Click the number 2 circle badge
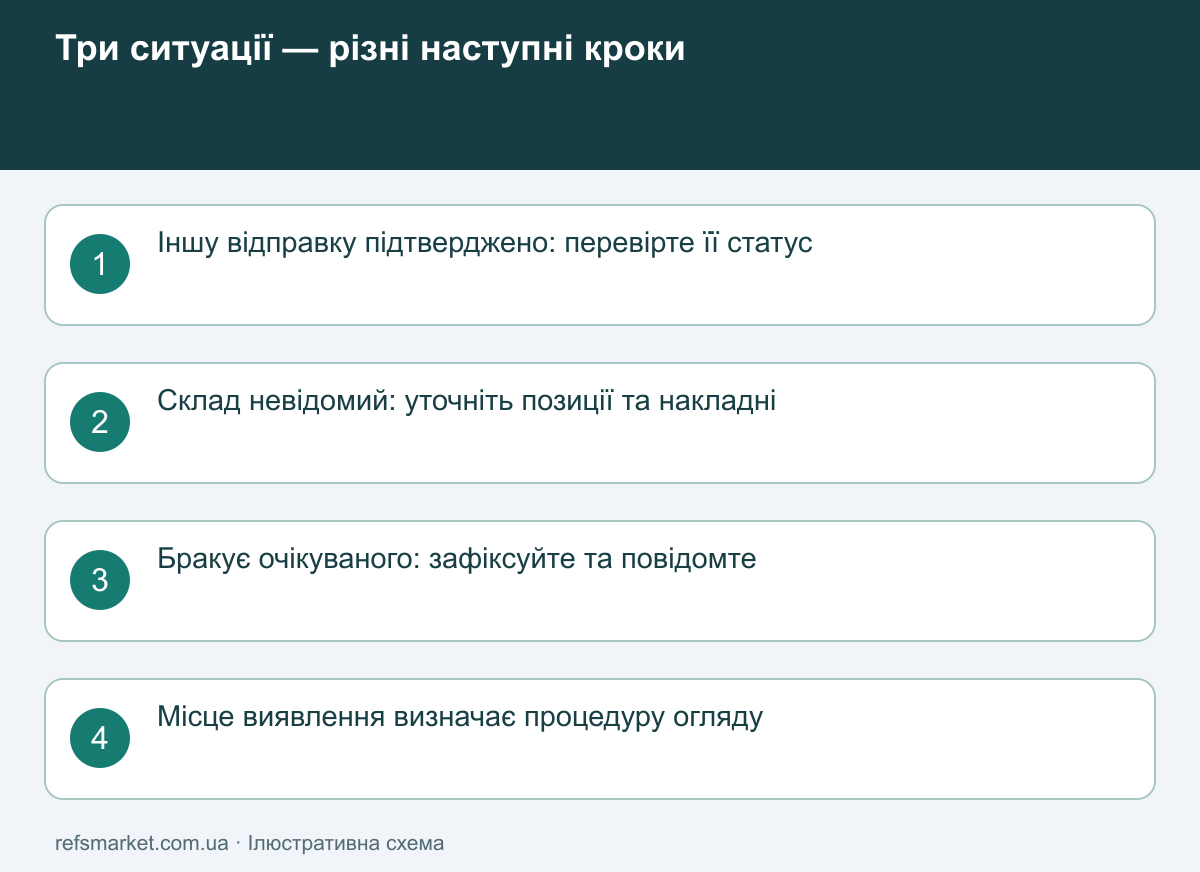1200x872 pixels. (100, 422)
